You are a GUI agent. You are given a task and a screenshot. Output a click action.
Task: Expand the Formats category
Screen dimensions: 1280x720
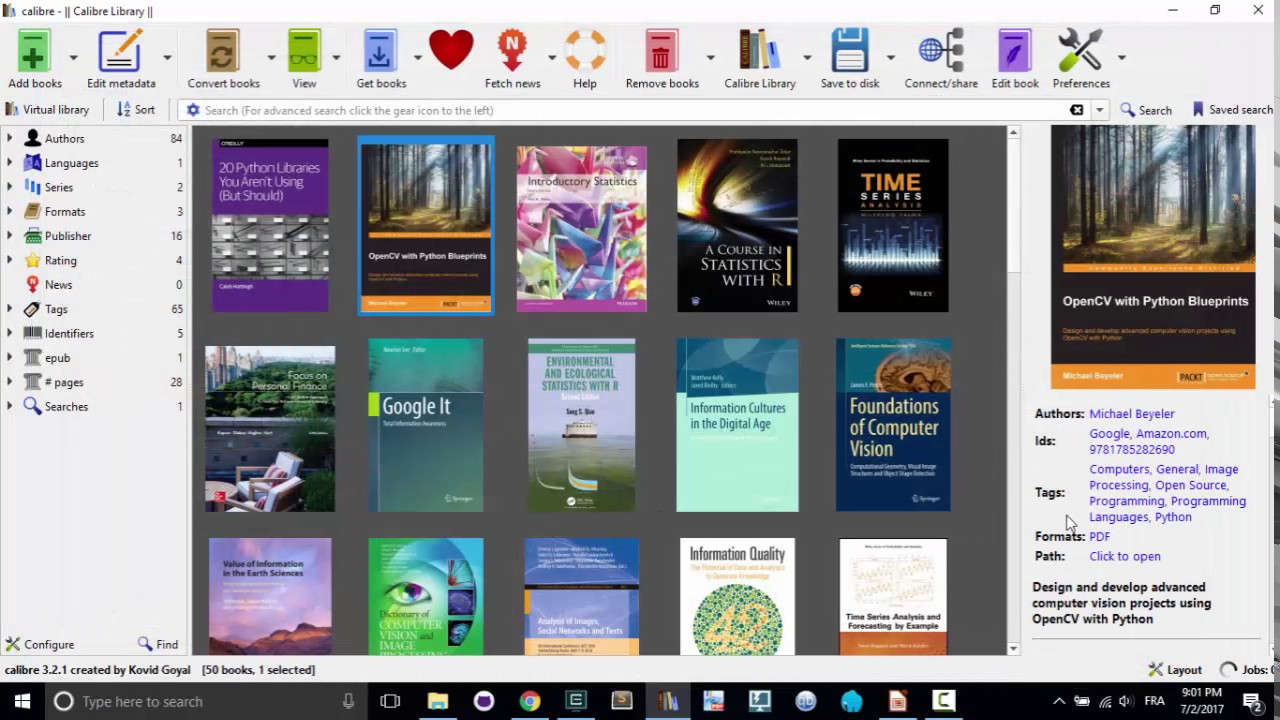point(10,211)
